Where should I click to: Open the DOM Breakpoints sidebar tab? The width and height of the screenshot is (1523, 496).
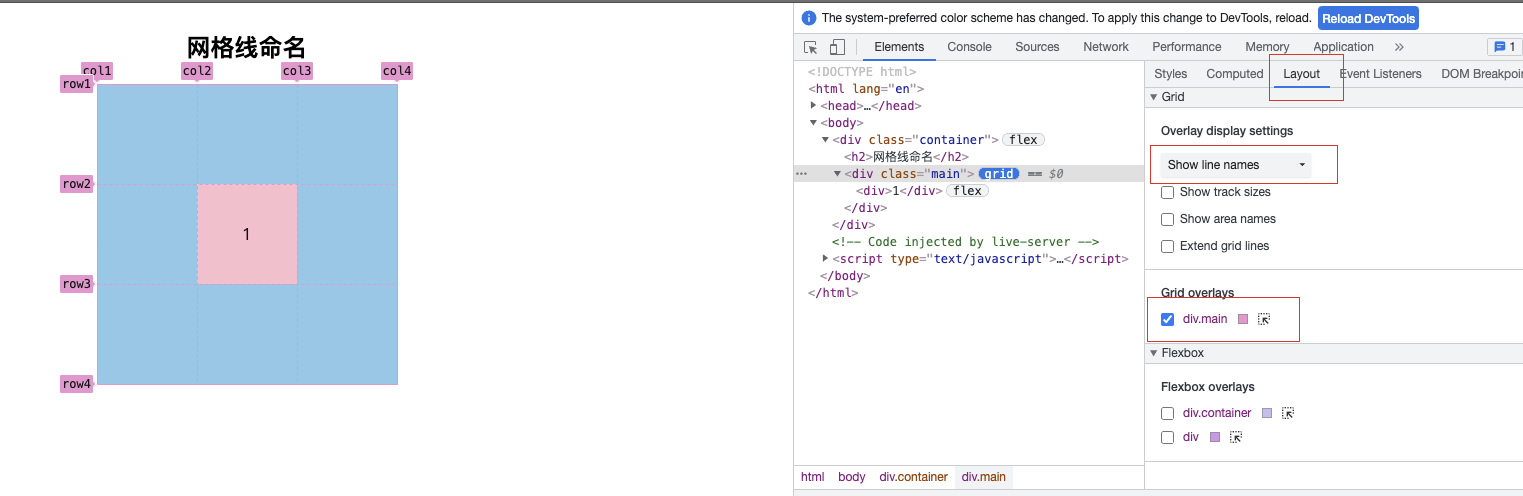click(x=1482, y=74)
